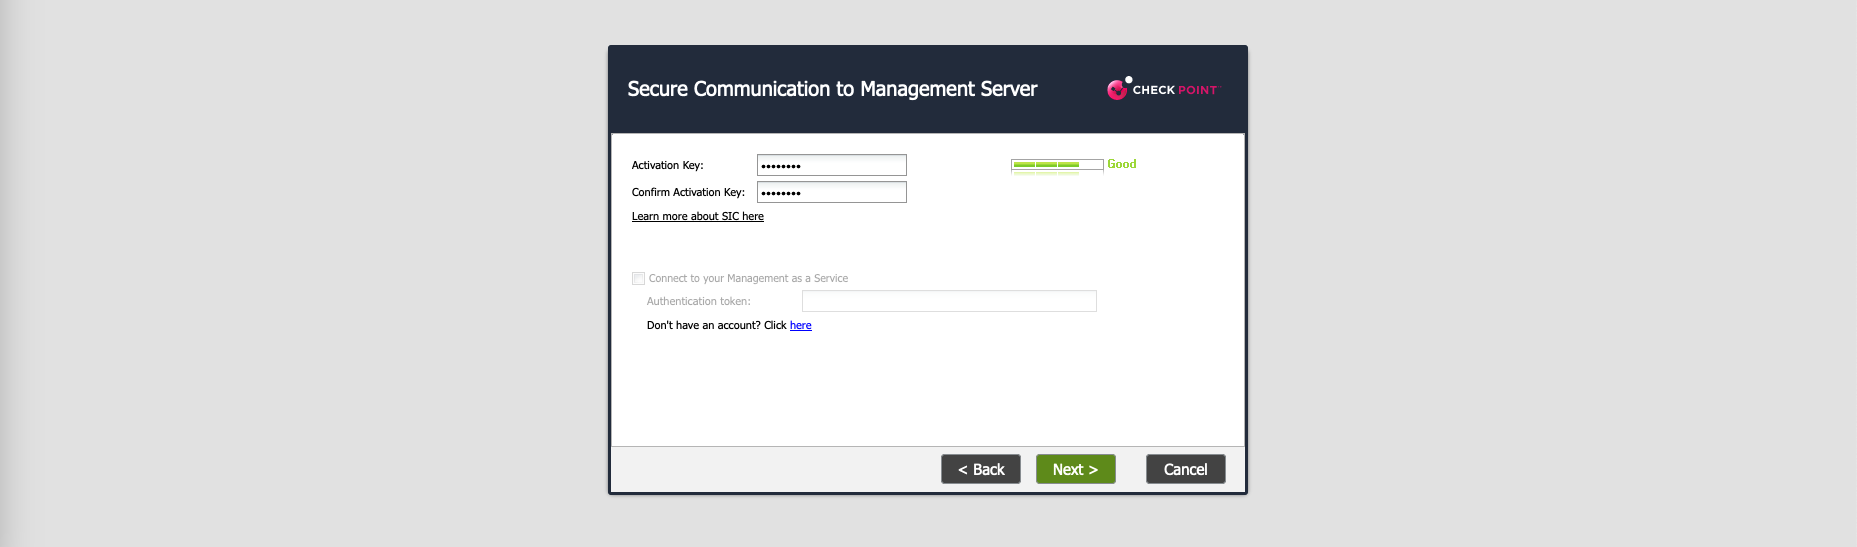Click the 'Activation Key:' label
The width and height of the screenshot is (1857, 547).
pyautogui.click(x=667, y=165)
